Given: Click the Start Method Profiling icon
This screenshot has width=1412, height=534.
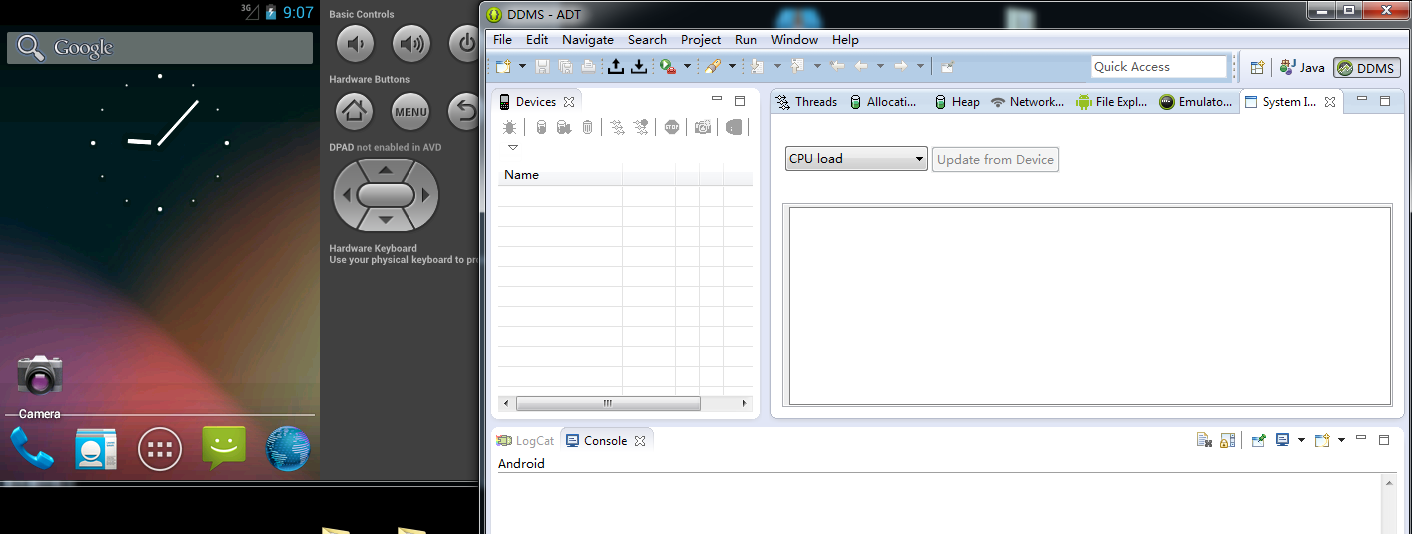Looking at the screenshot, I should tap(641, 127).
